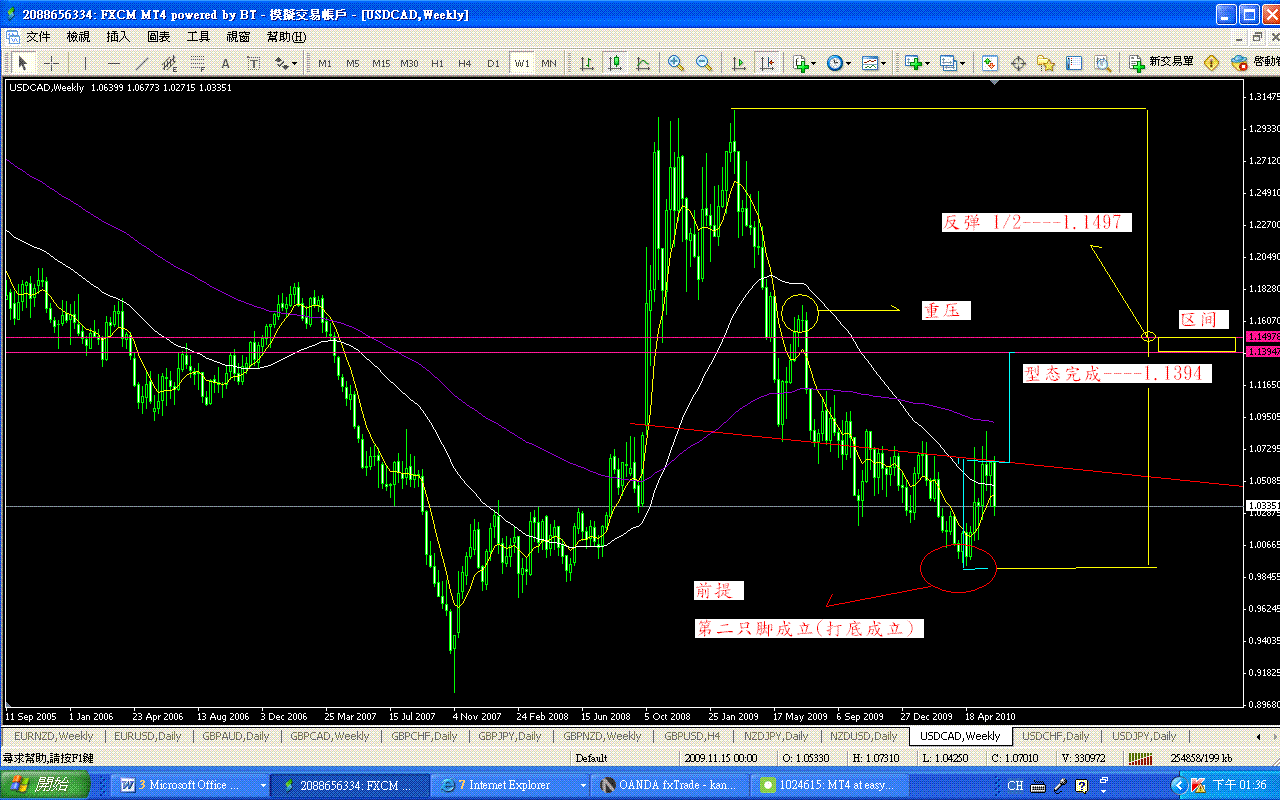
Task: Choose the Fibonacci Retracement tool
Action: (197, 63)
